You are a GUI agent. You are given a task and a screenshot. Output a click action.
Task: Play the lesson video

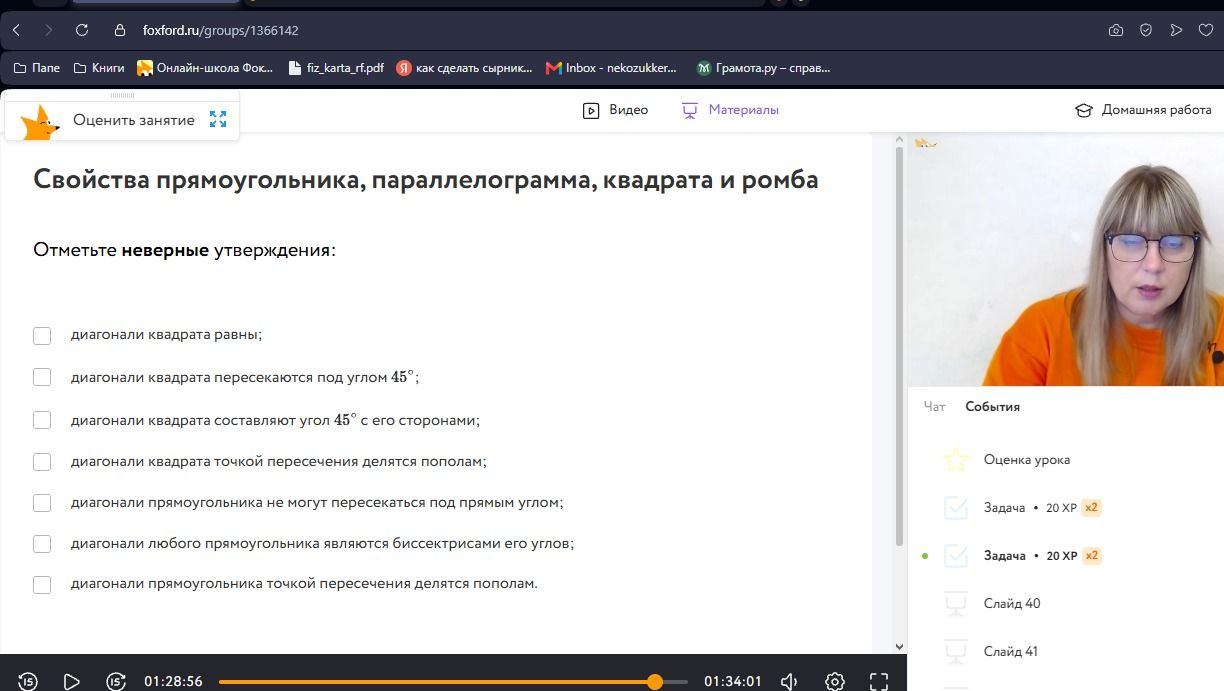(71, 682)
